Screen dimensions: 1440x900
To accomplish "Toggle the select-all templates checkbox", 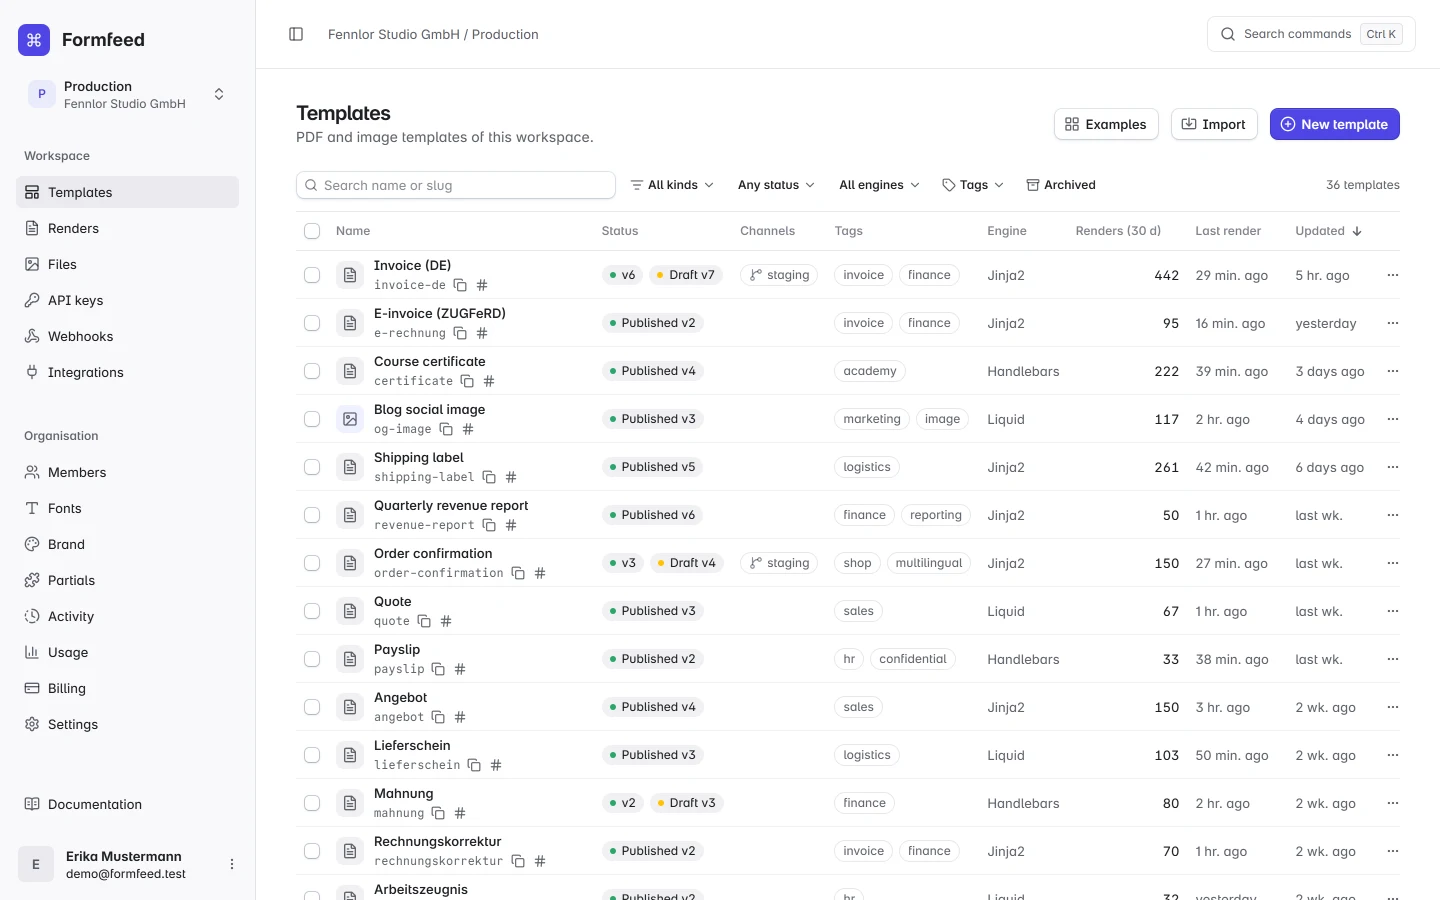I will click(x=312, y=231).
